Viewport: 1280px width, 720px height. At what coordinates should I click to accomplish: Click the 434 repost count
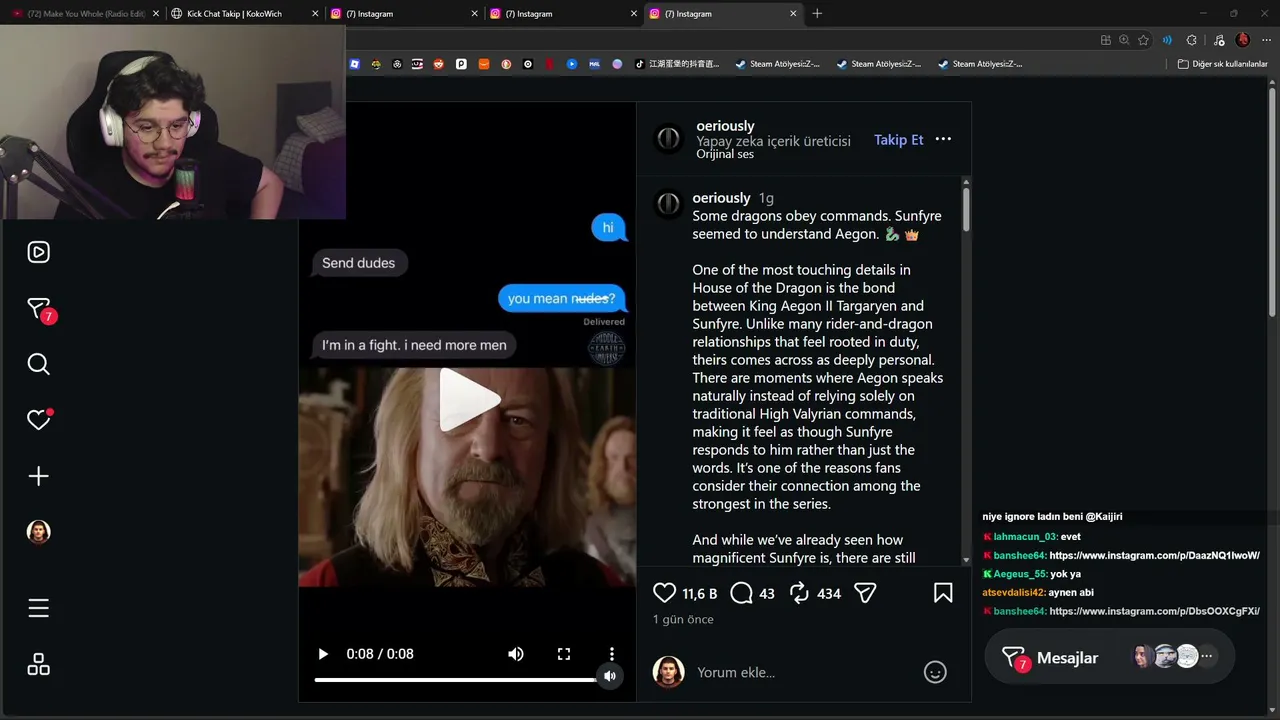click(828, 594)
